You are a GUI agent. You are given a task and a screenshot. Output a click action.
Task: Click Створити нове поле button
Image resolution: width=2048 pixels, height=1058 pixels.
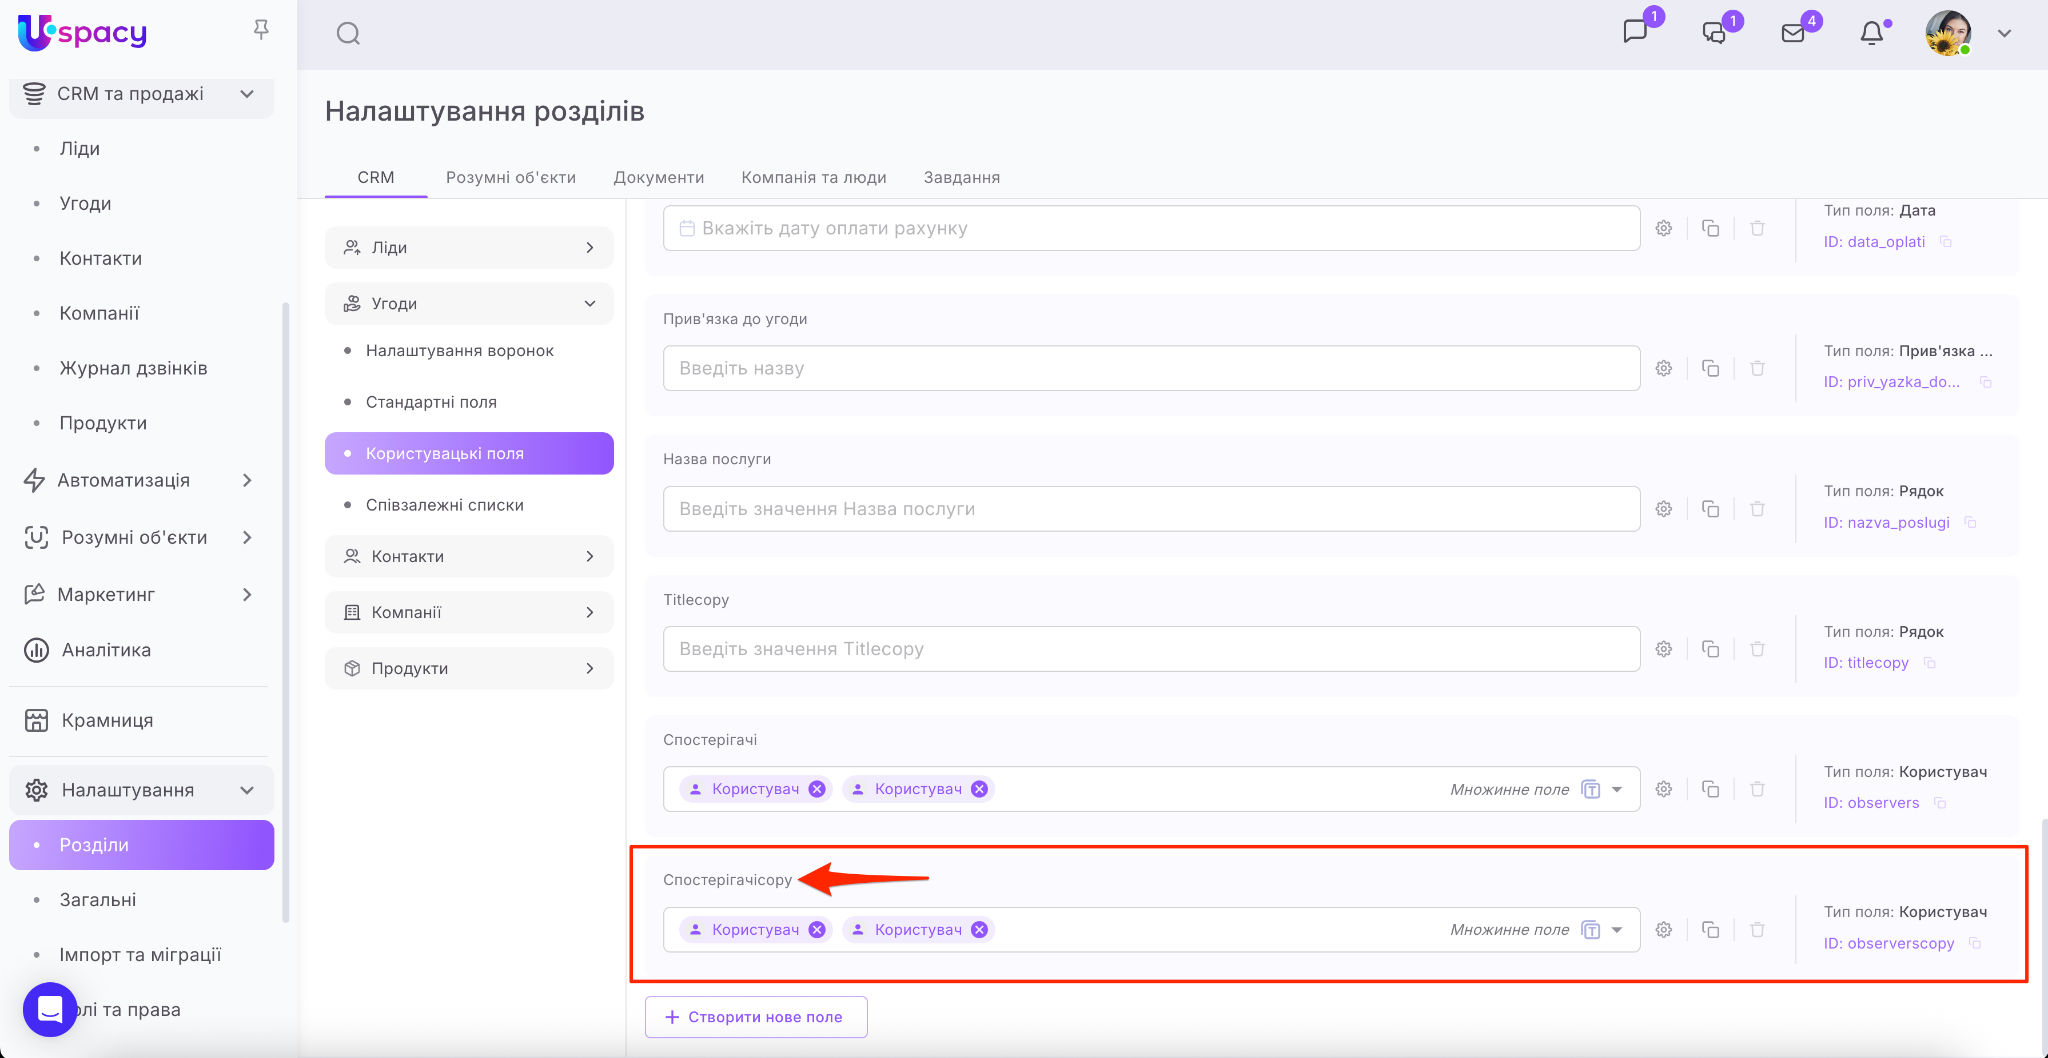click(756, 1017)
